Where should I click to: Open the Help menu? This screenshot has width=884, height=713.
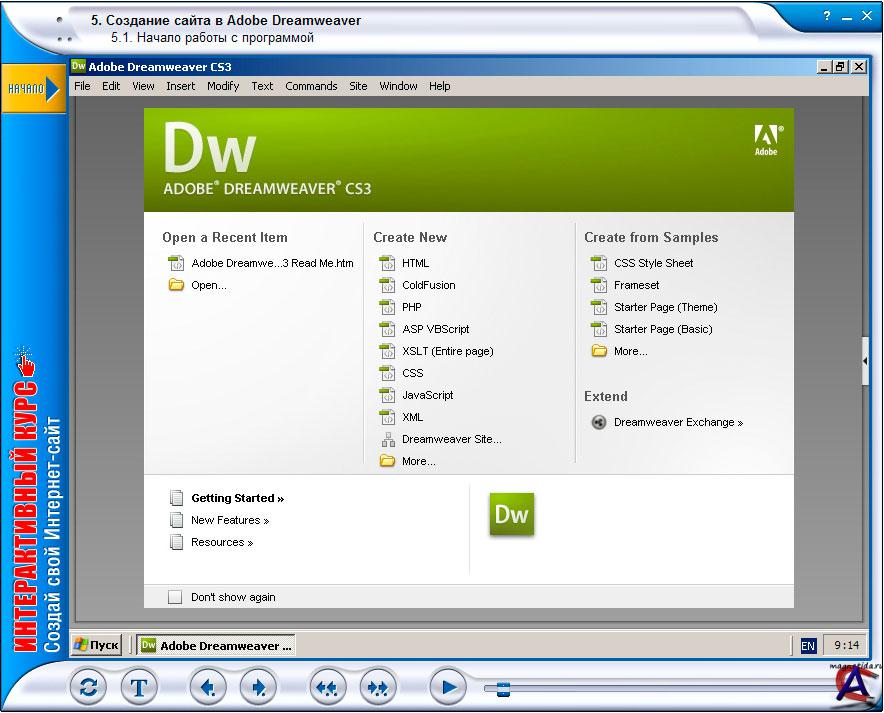[440, 86]
